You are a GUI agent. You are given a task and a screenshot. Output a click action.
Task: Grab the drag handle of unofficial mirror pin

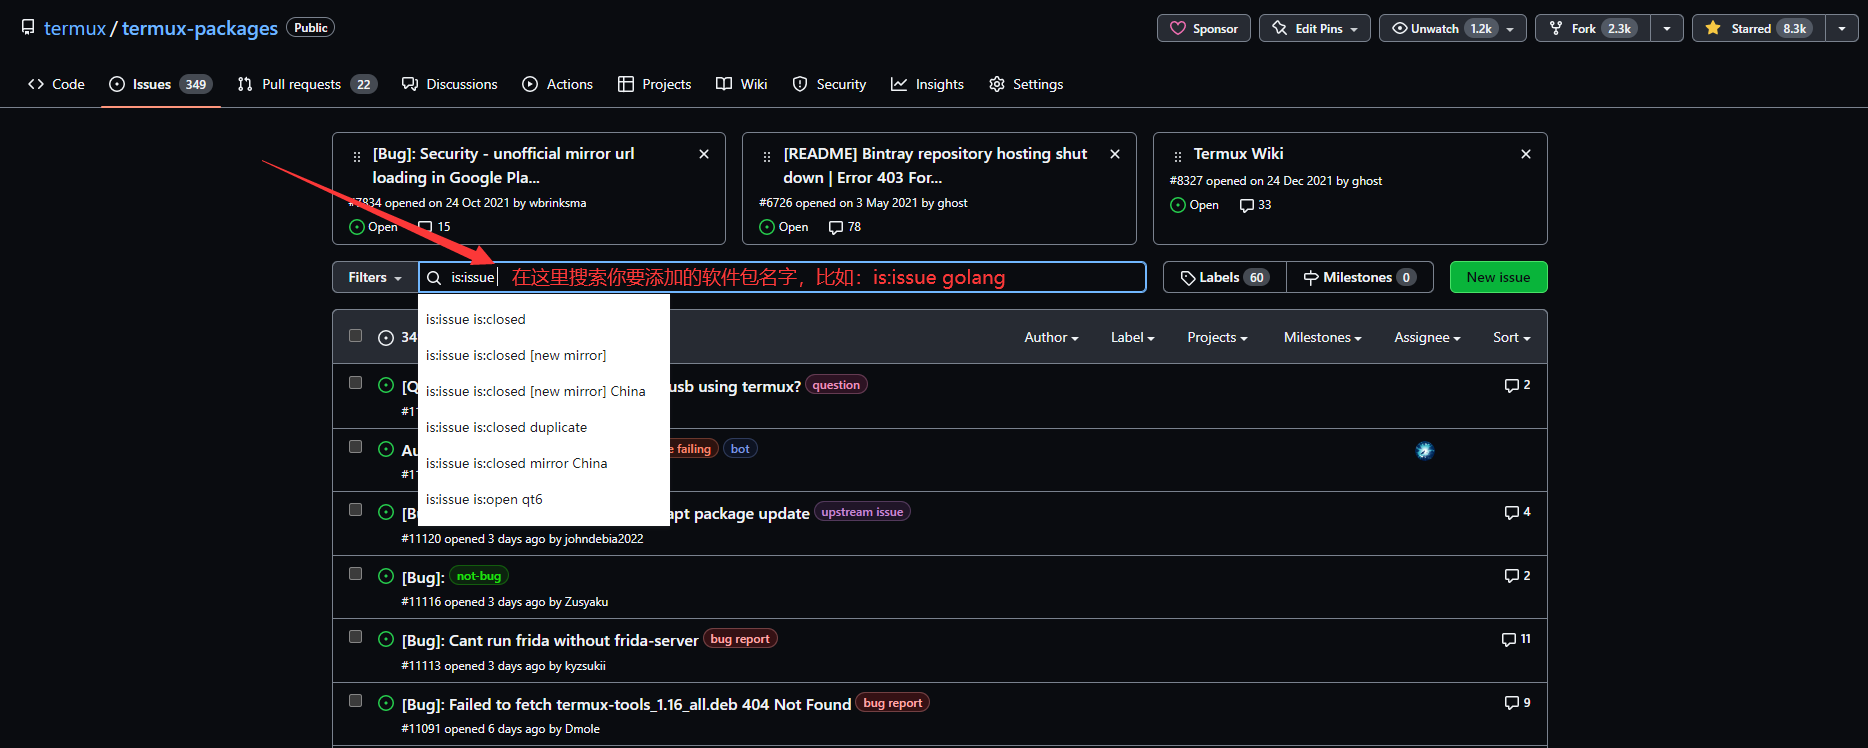click(x=357, y=156)
